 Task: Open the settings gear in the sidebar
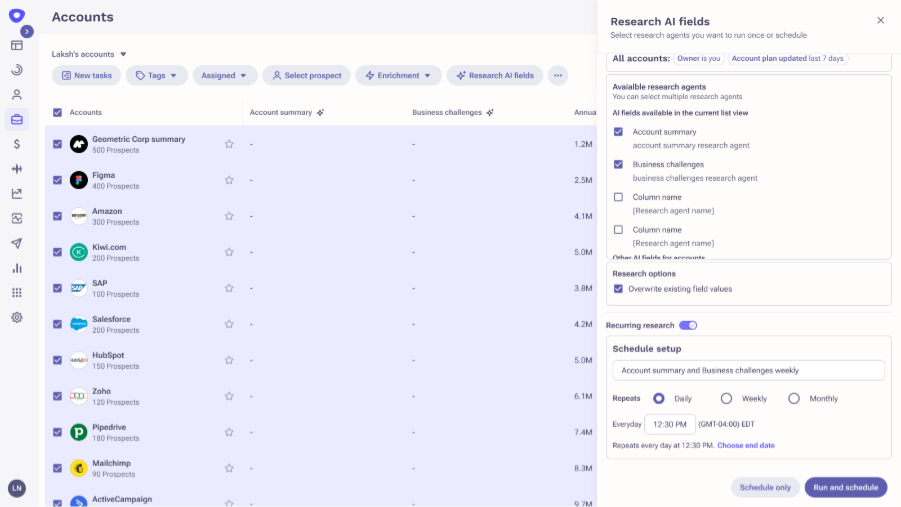point(17,317)
